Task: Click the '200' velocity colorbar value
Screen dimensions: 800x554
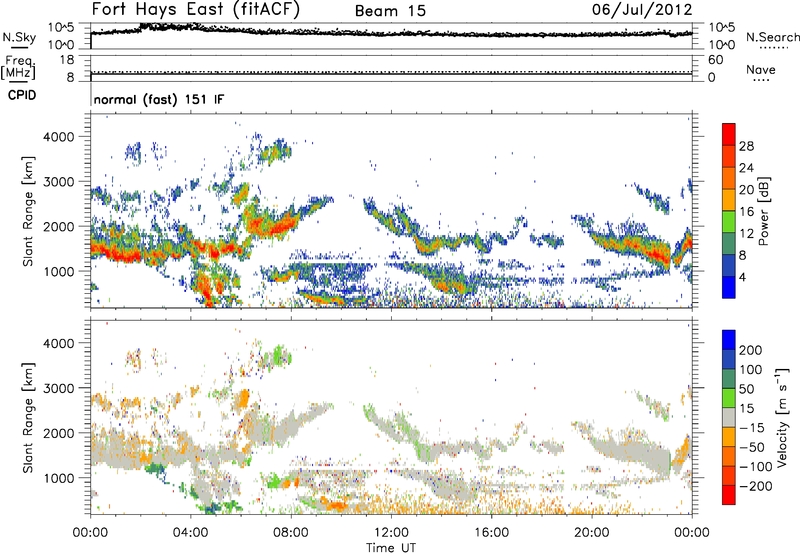Action: pyautogui.click(x=751, y=350)
